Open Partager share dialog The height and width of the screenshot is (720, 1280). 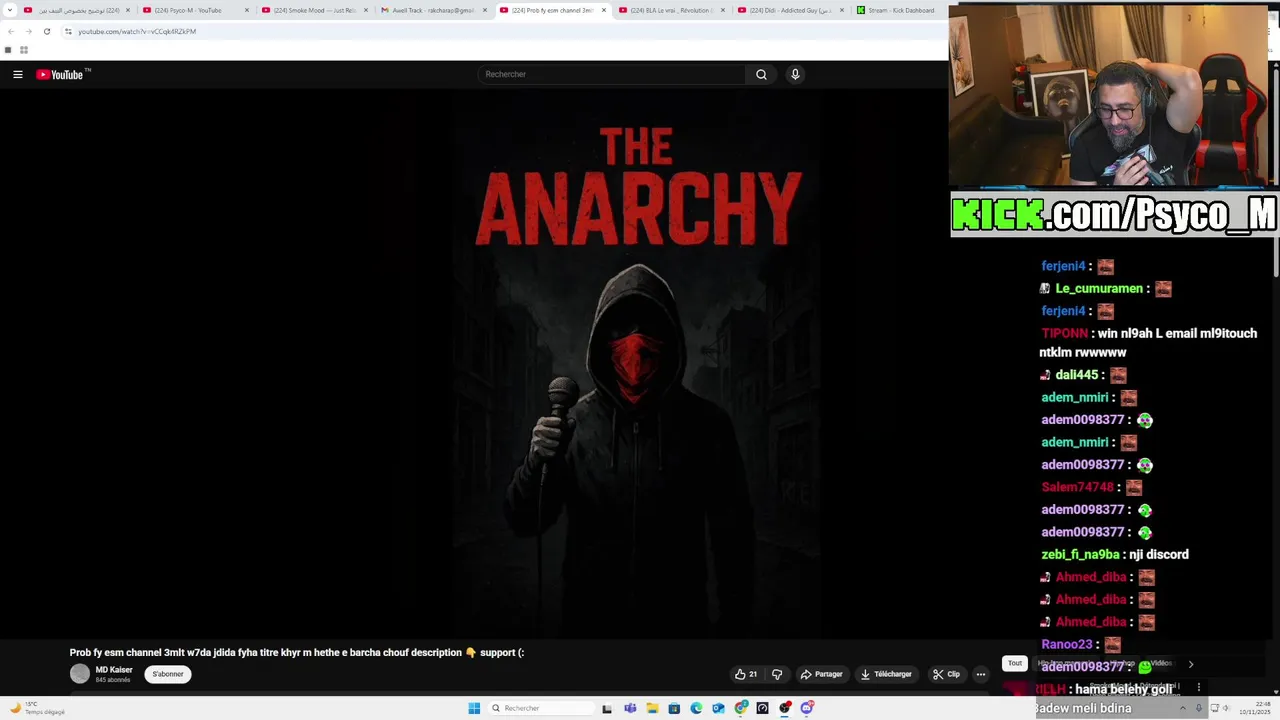click(x=822, y=674)
